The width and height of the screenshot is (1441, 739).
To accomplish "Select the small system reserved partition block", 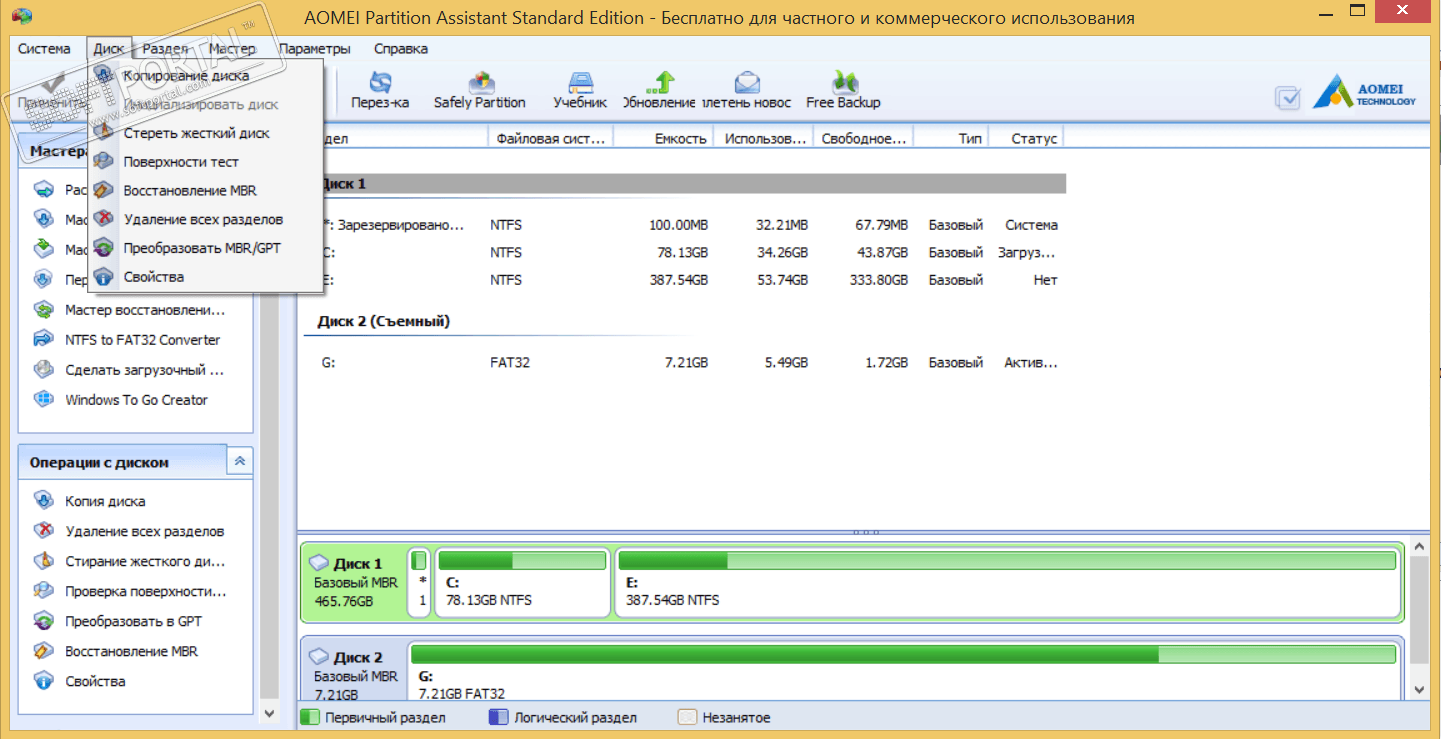I will [420, 581].
